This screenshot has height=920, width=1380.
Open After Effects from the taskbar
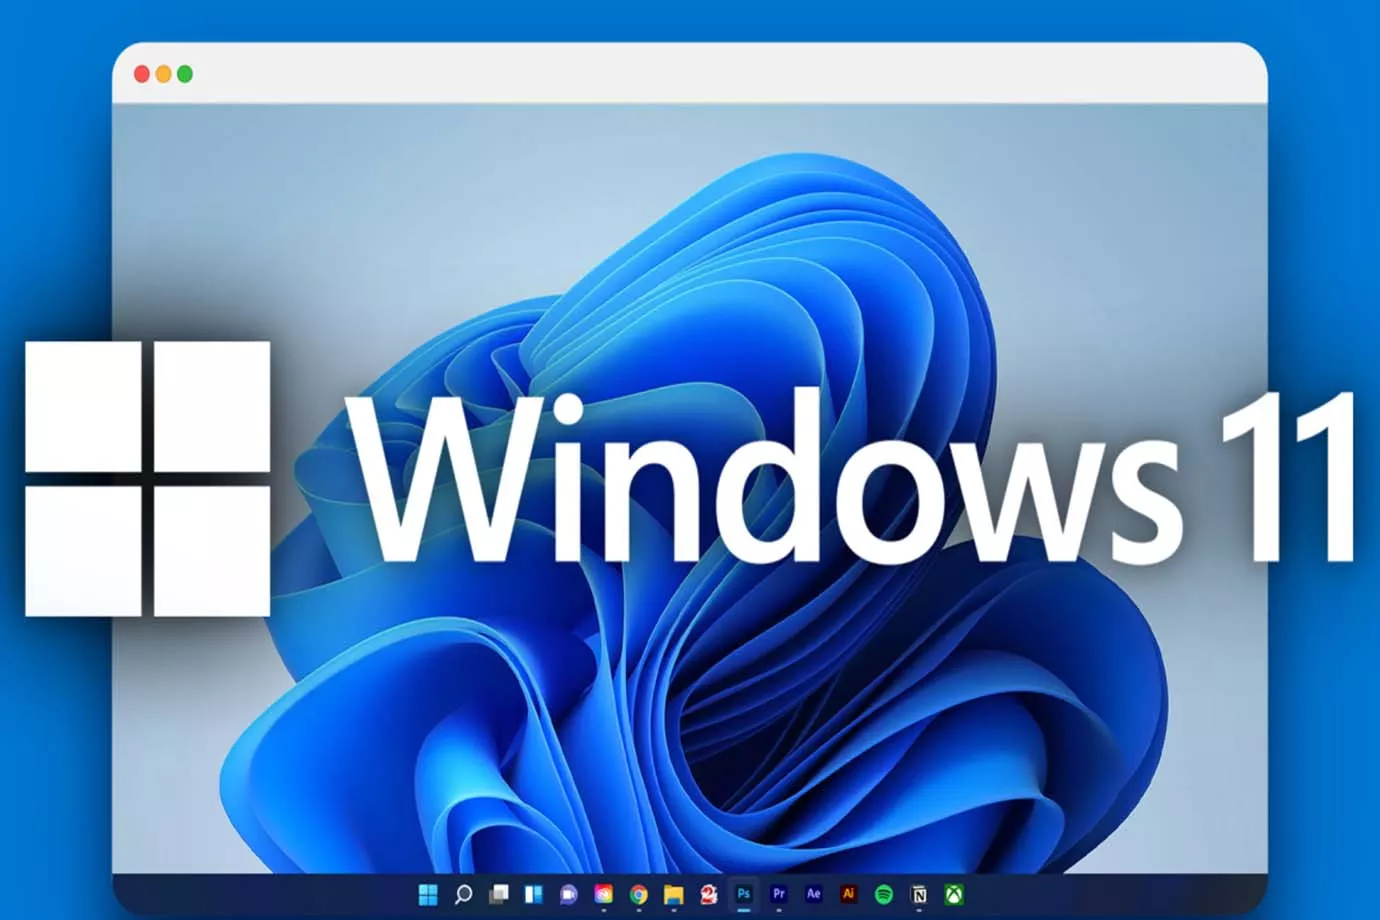[814, 893]
